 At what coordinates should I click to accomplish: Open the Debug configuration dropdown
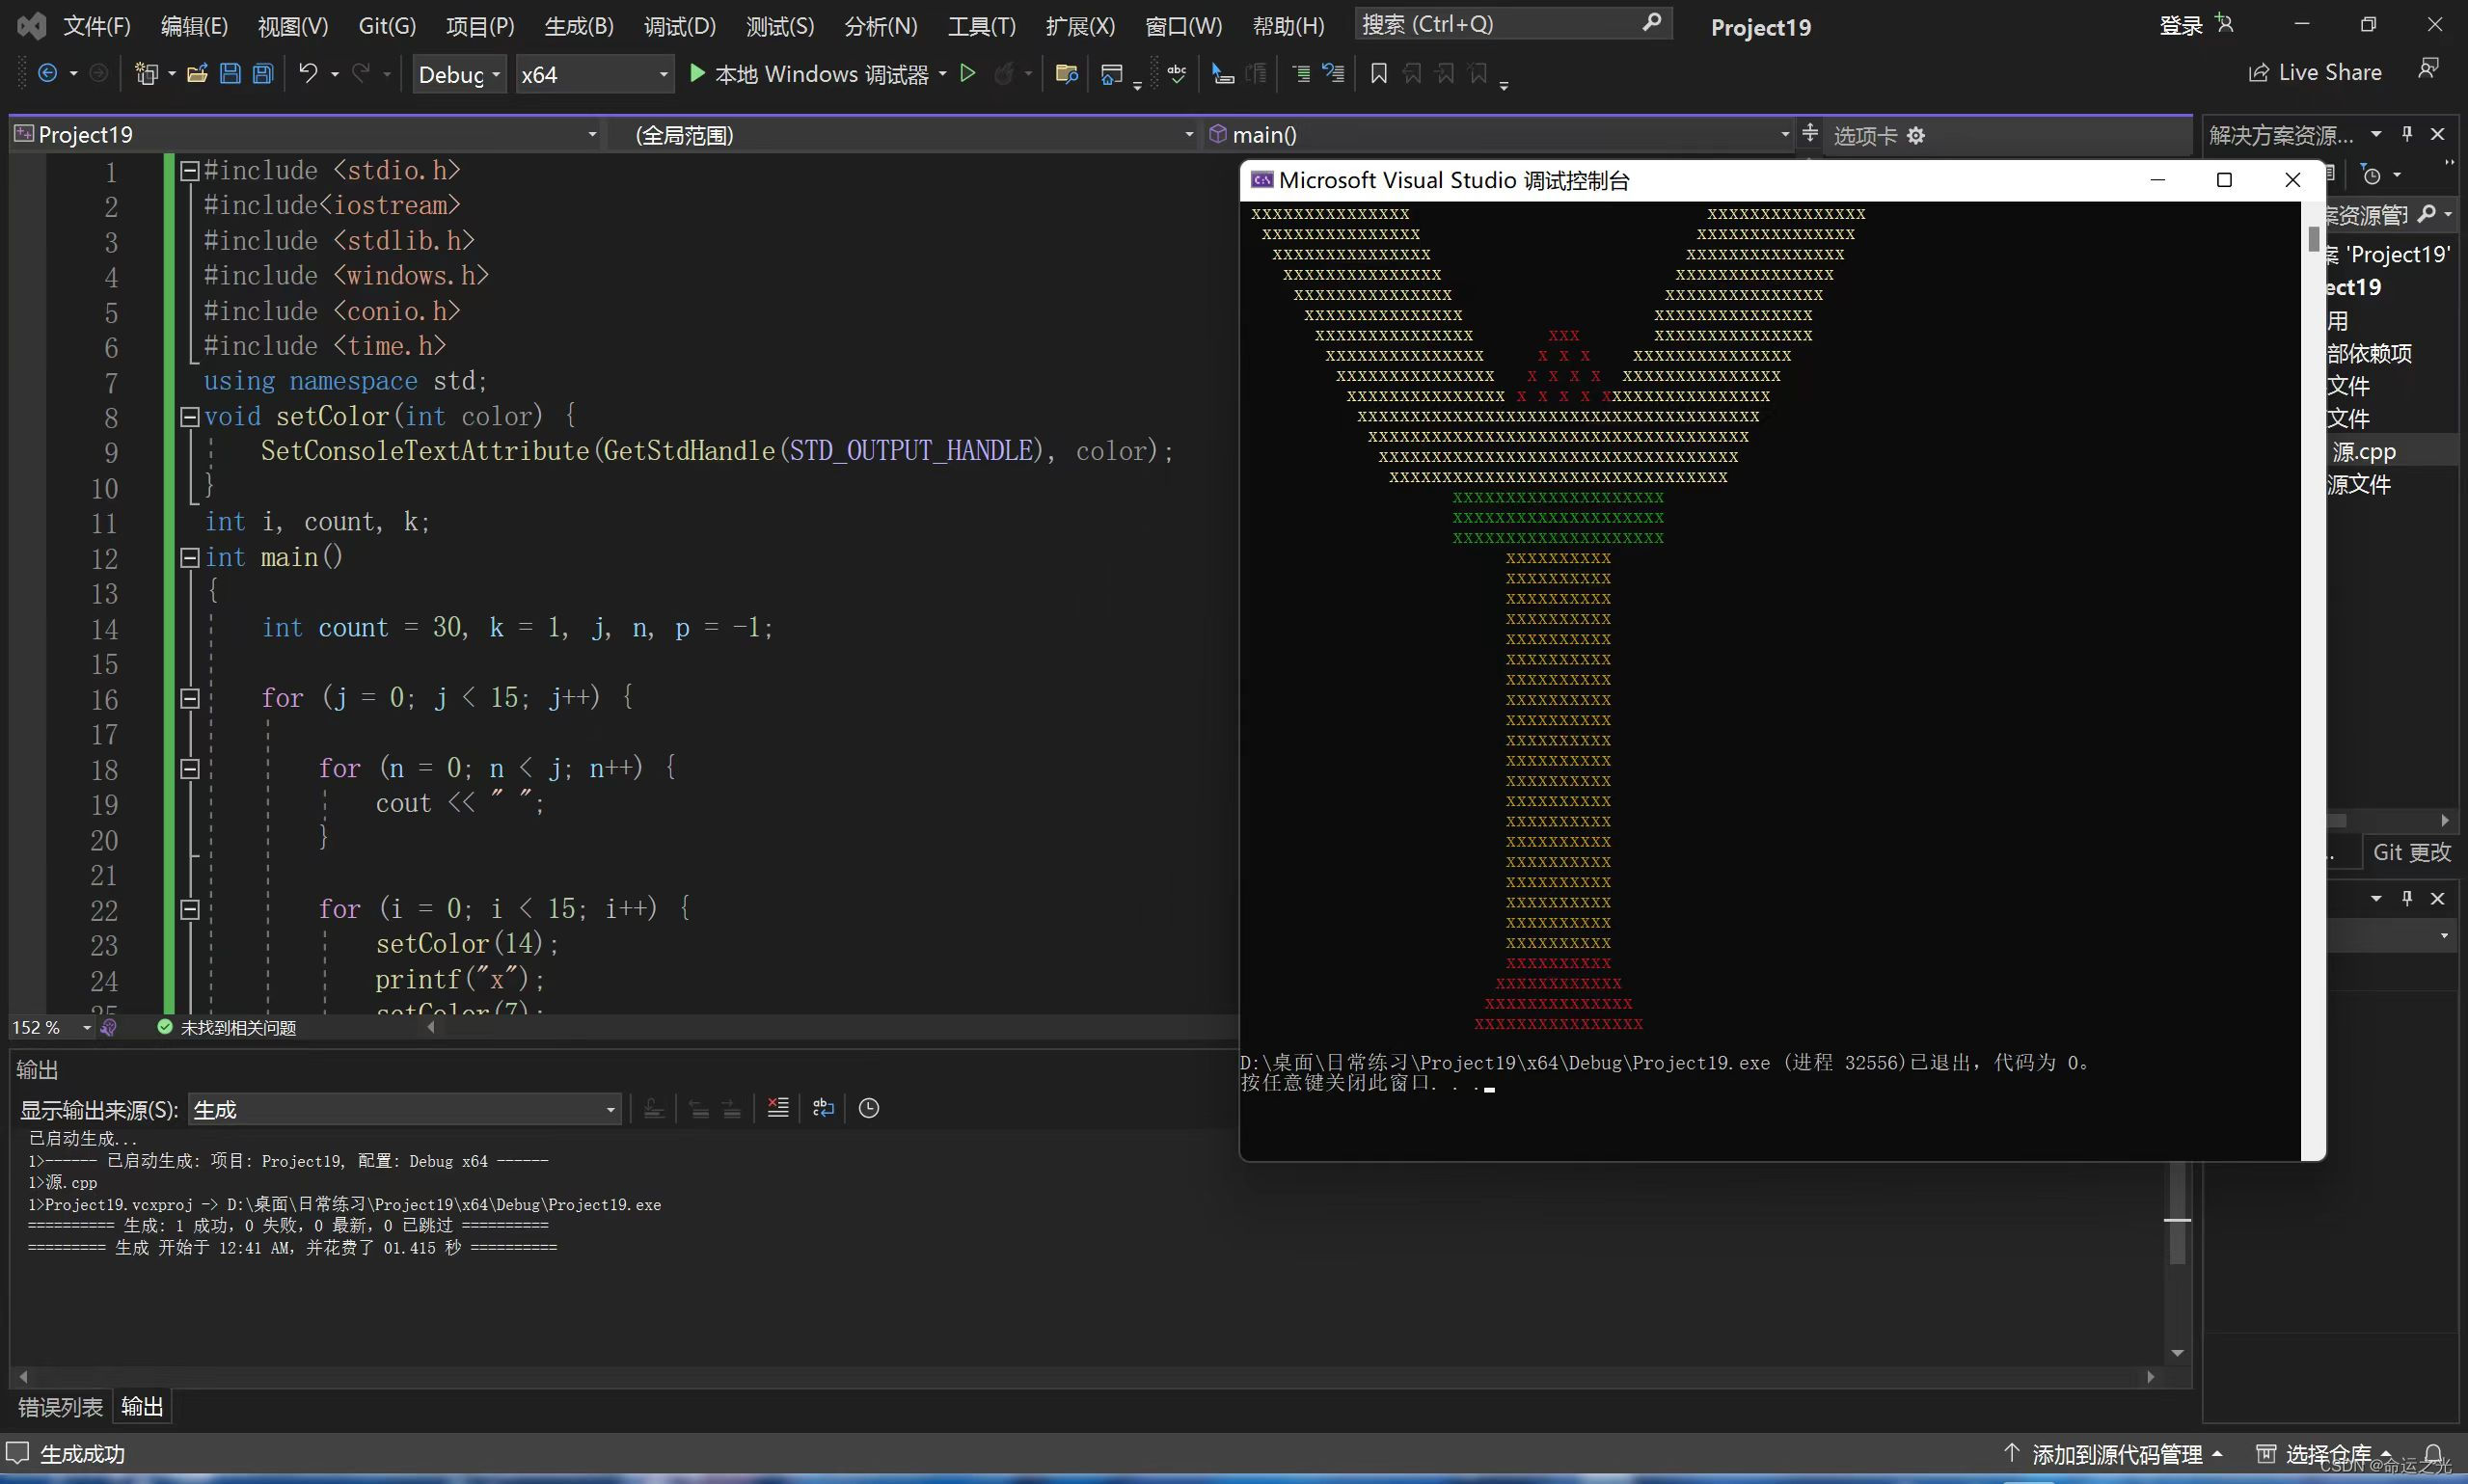point(460,75)
